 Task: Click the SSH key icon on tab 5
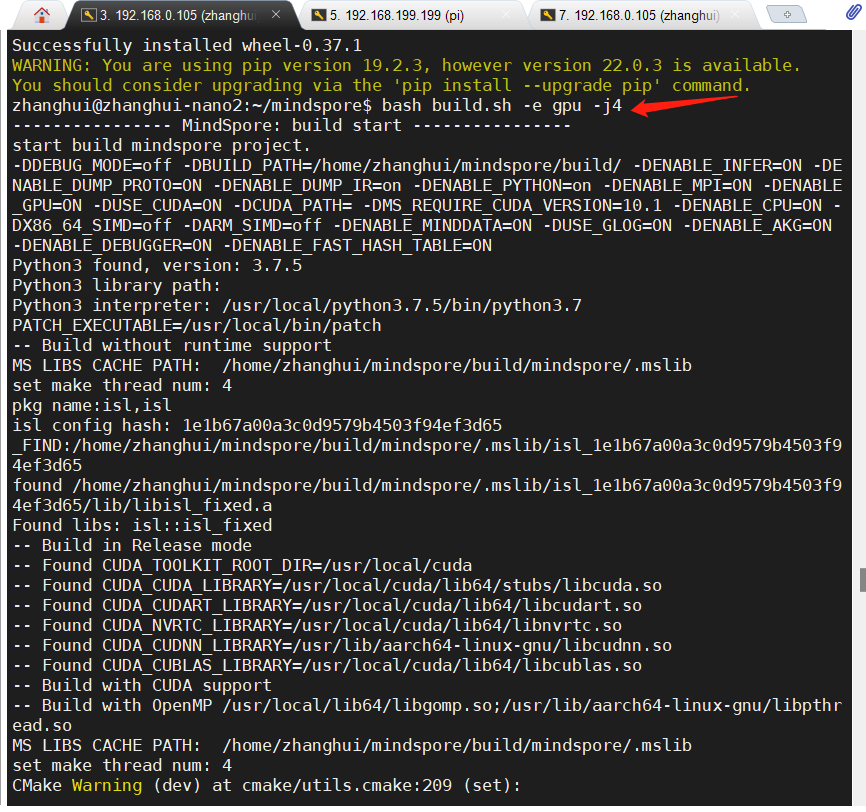(319, 15)
